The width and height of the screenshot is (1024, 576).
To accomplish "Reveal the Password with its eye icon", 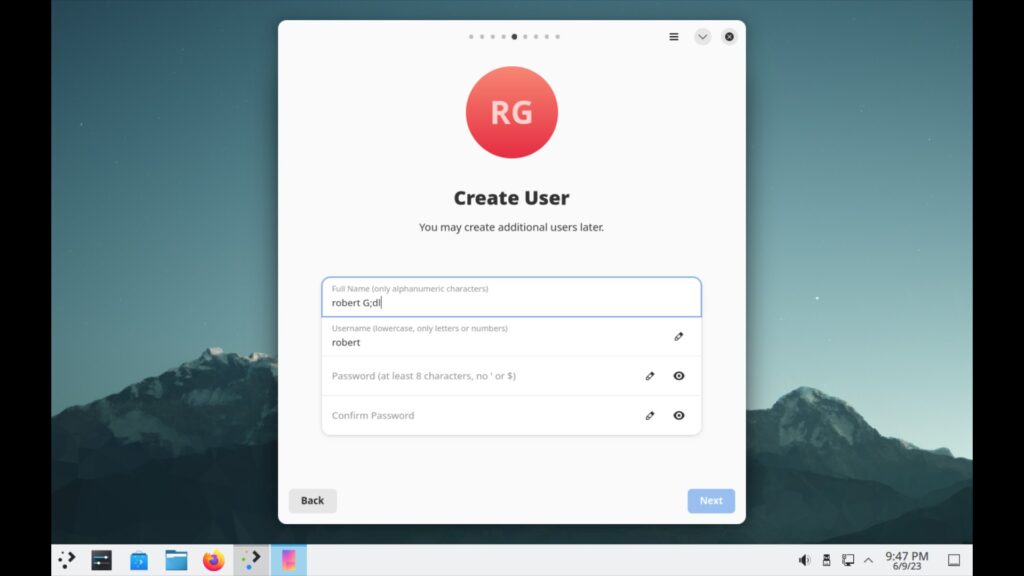I will coord(679,376).
